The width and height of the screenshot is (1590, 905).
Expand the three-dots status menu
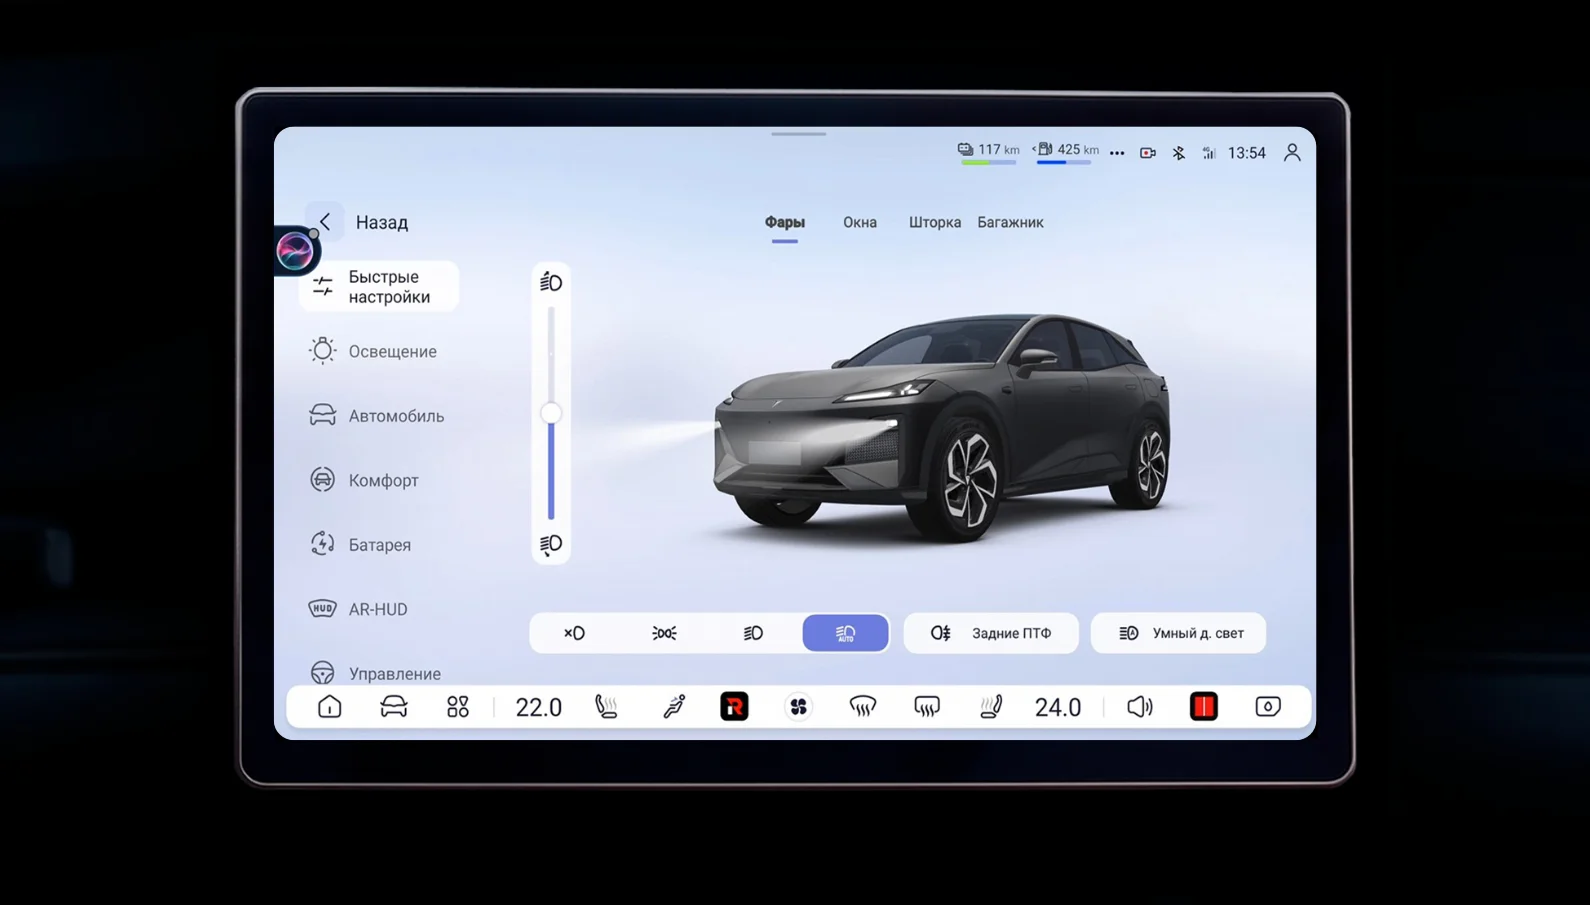1117,153
